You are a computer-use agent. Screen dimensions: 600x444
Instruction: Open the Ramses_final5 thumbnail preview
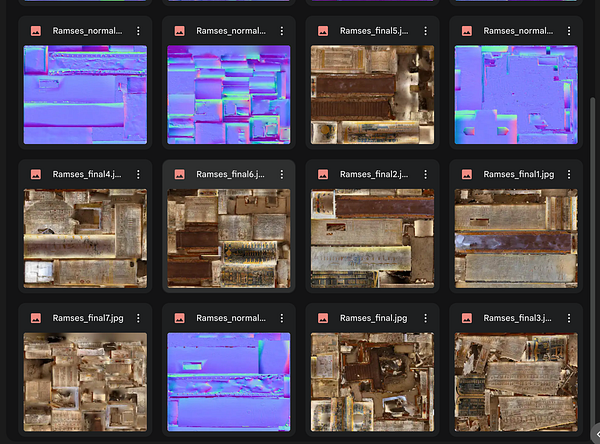[372, 95]
